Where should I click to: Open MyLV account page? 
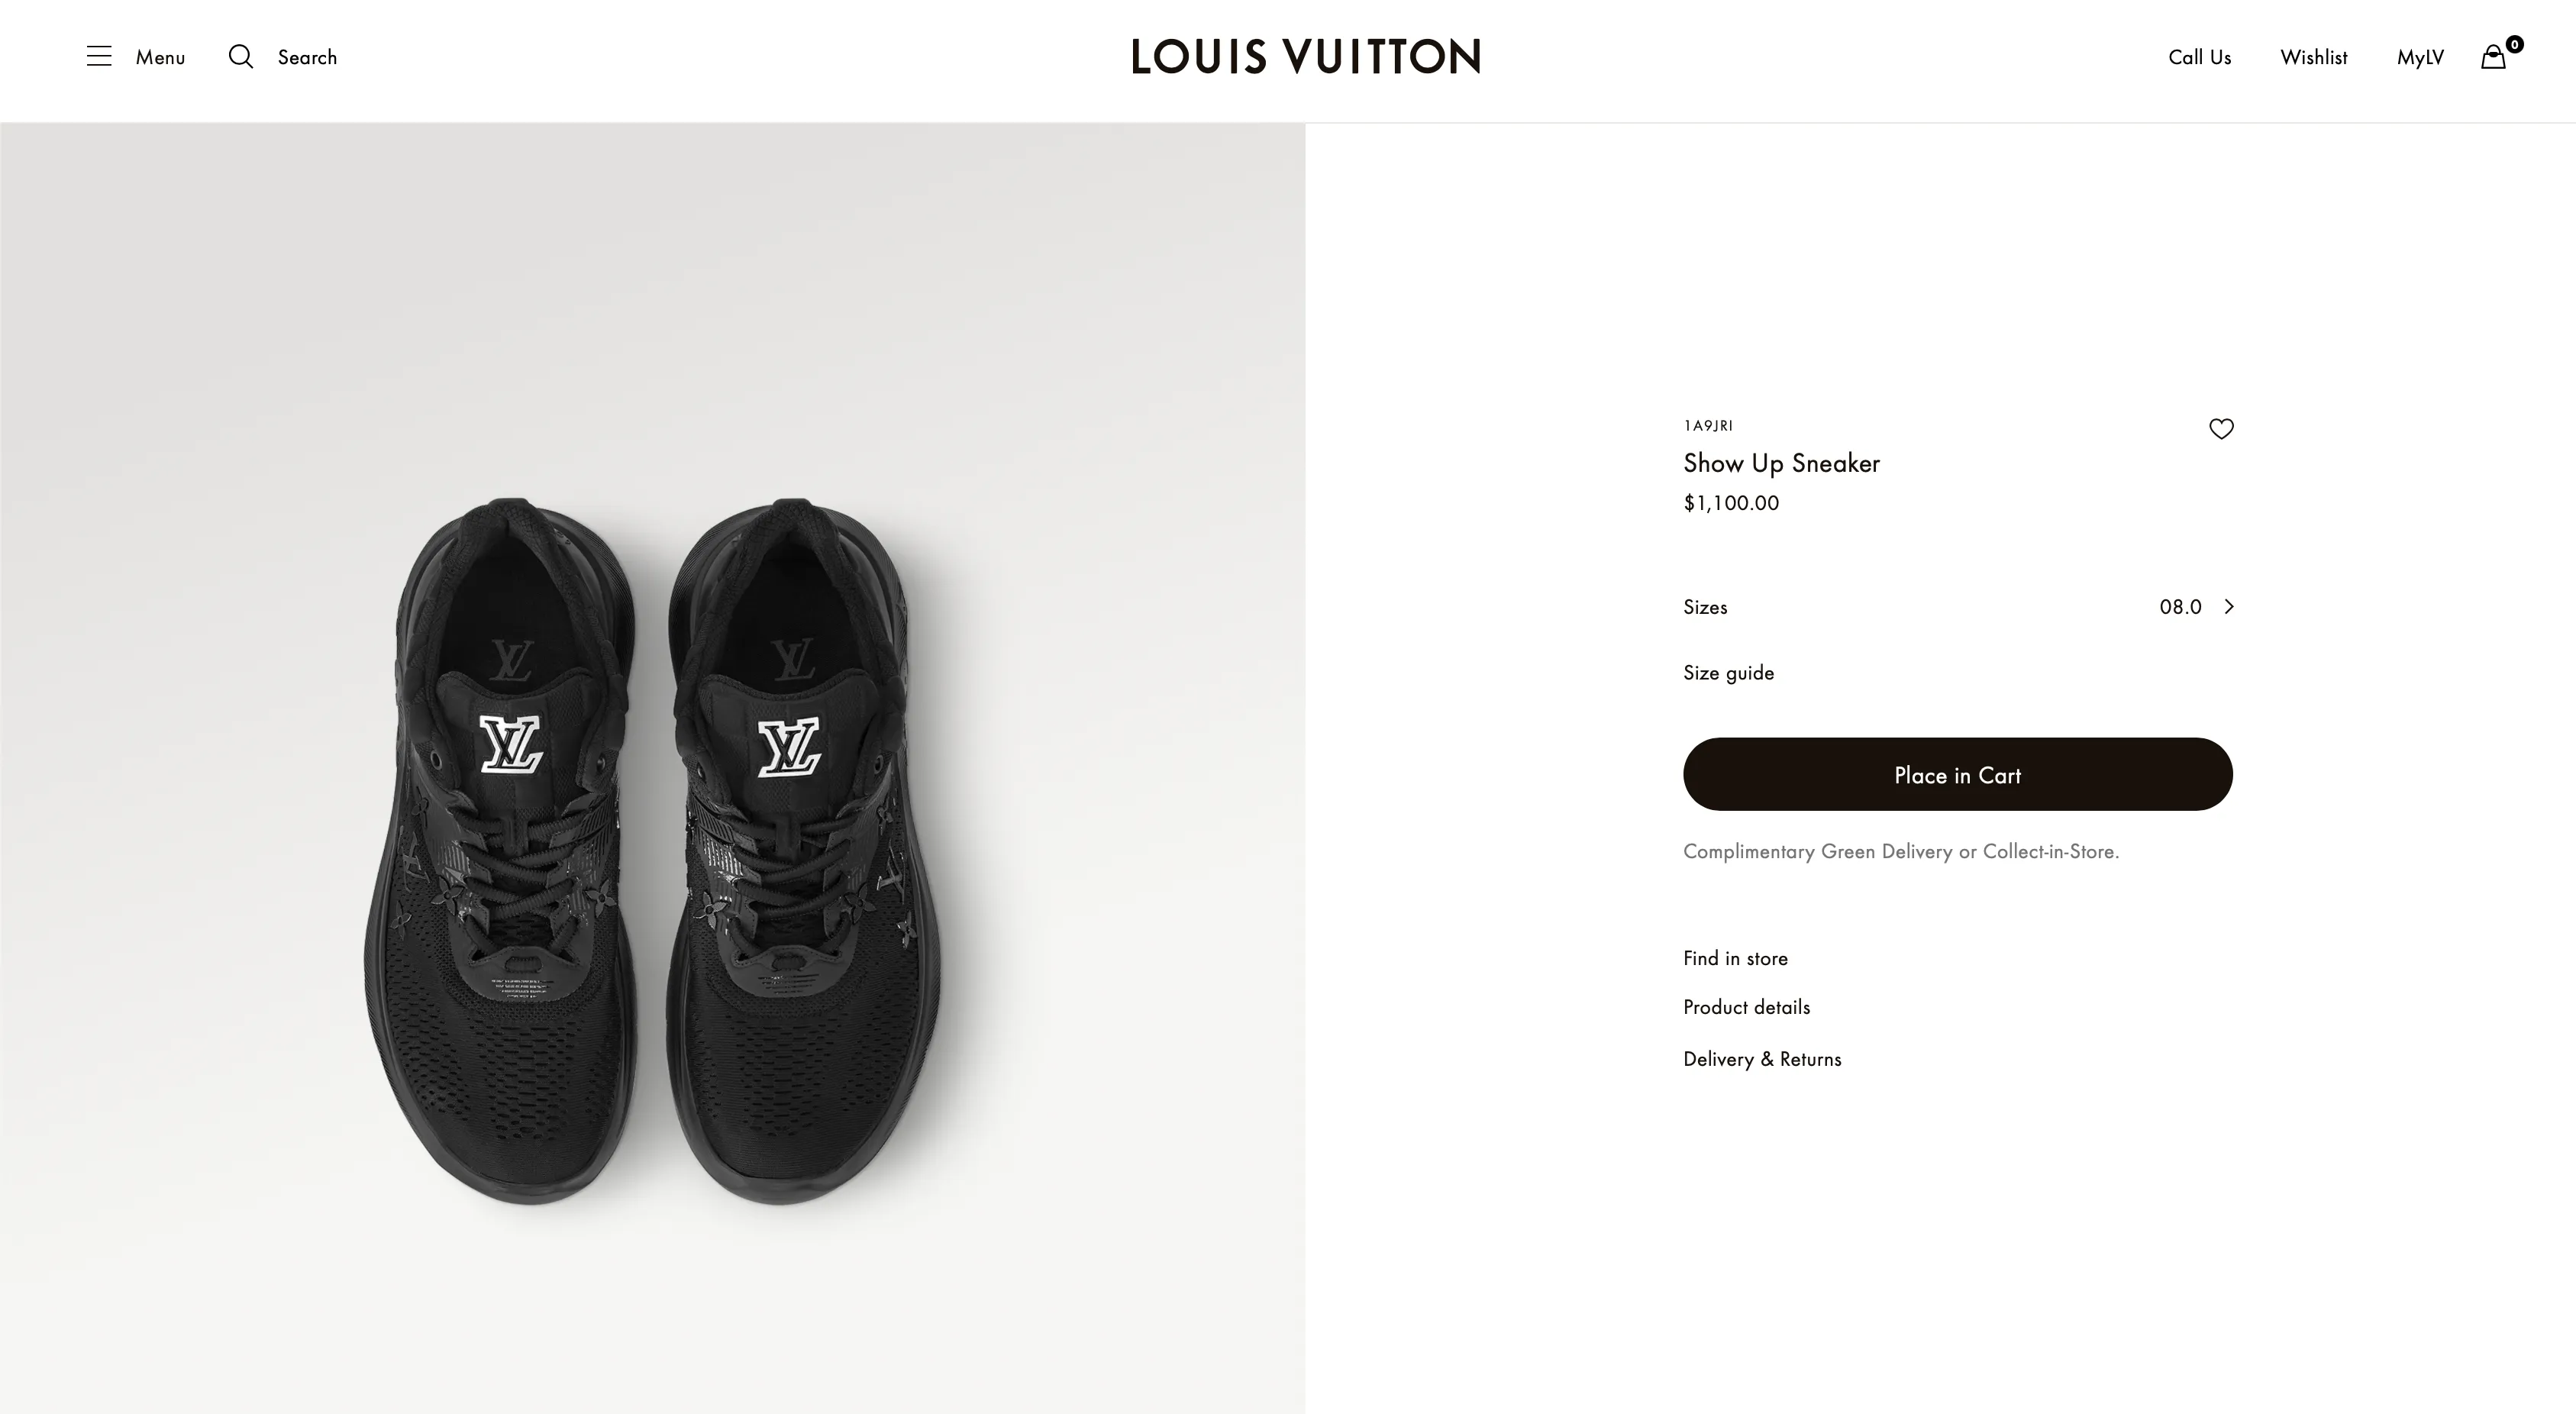click(2420, 57)
